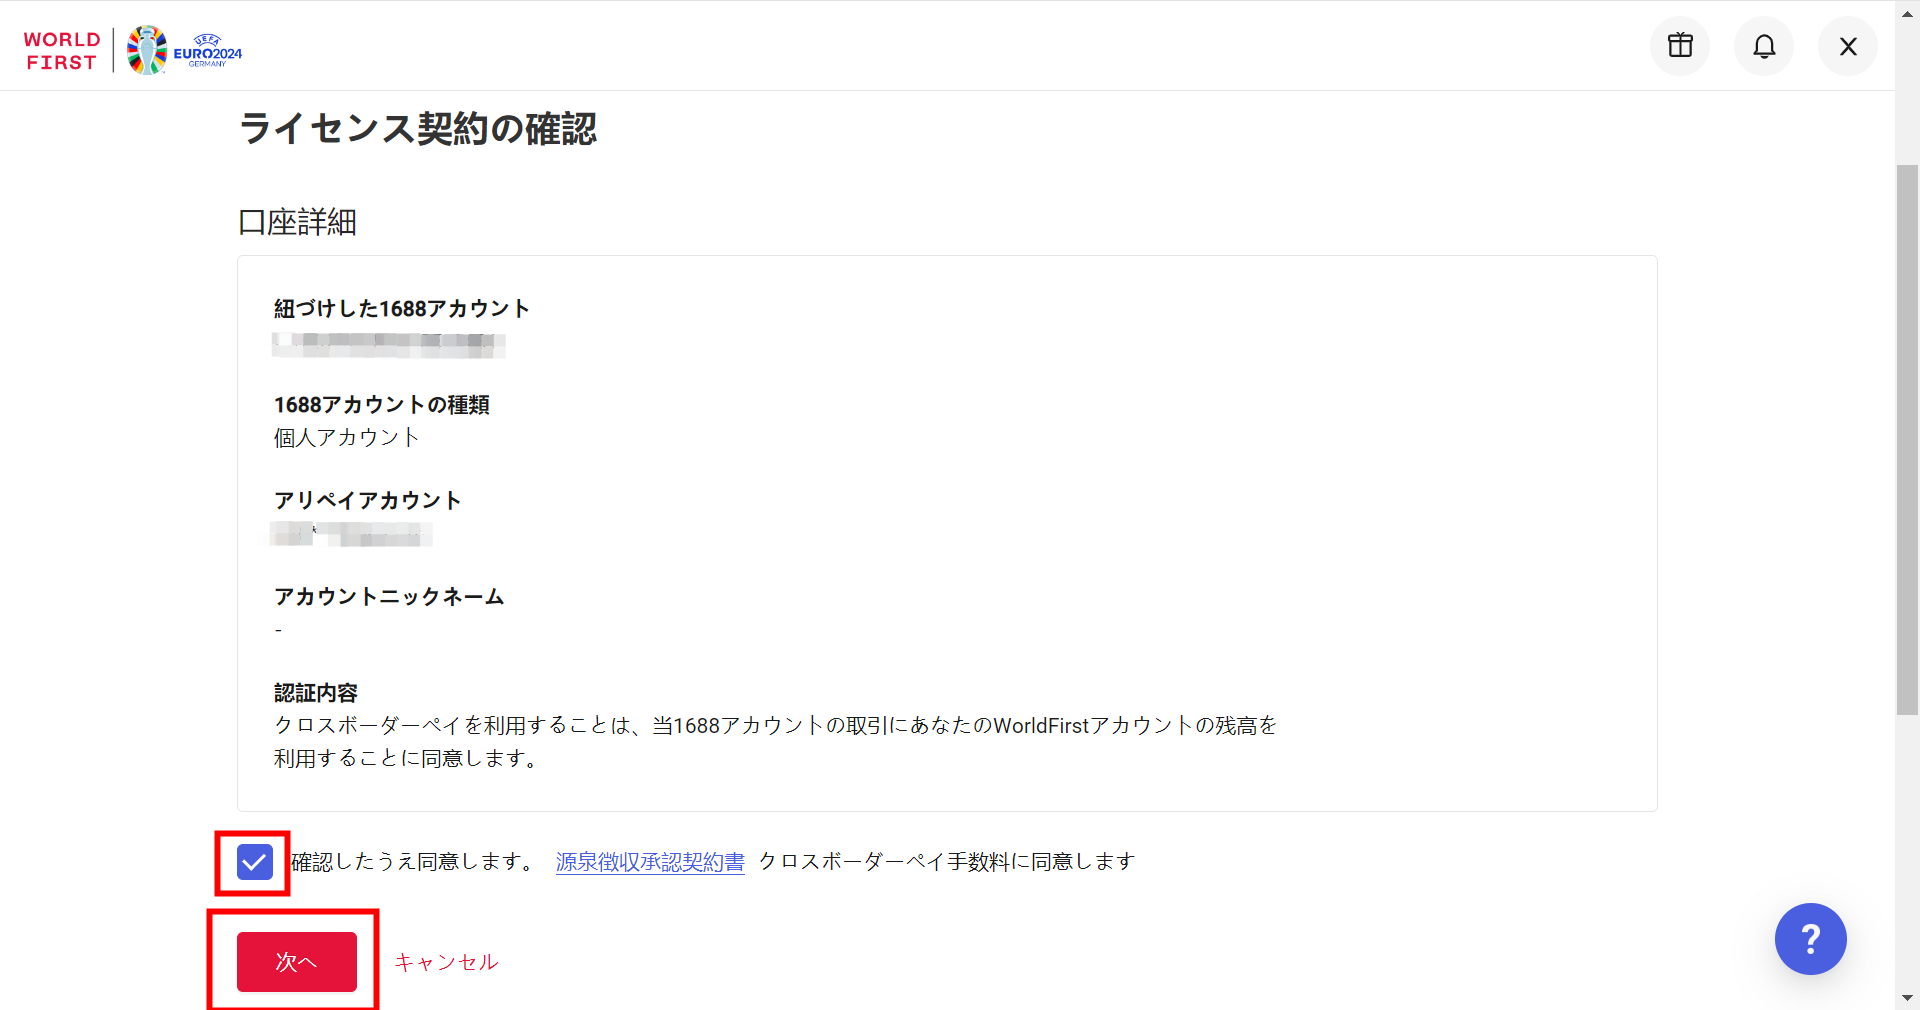Click the UEFA EURO 2024 logo
The height and width of the screenshot is (1010, 1920).
click(183, 49)
